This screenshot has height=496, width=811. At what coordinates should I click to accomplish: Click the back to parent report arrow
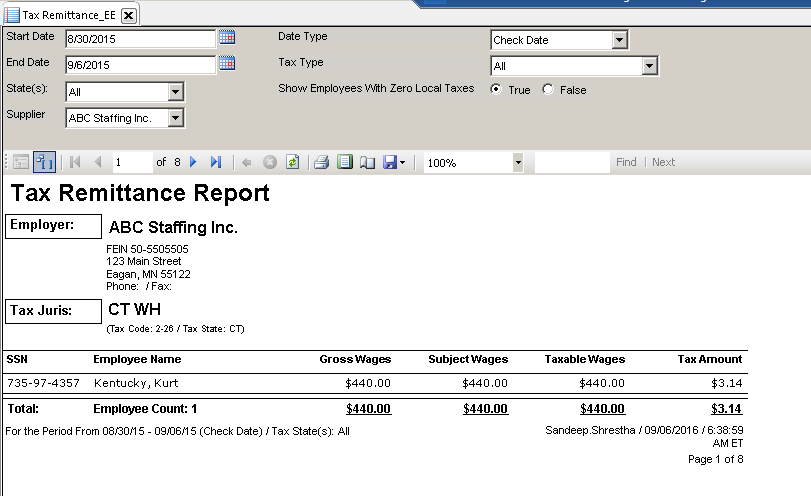[247, 162]
